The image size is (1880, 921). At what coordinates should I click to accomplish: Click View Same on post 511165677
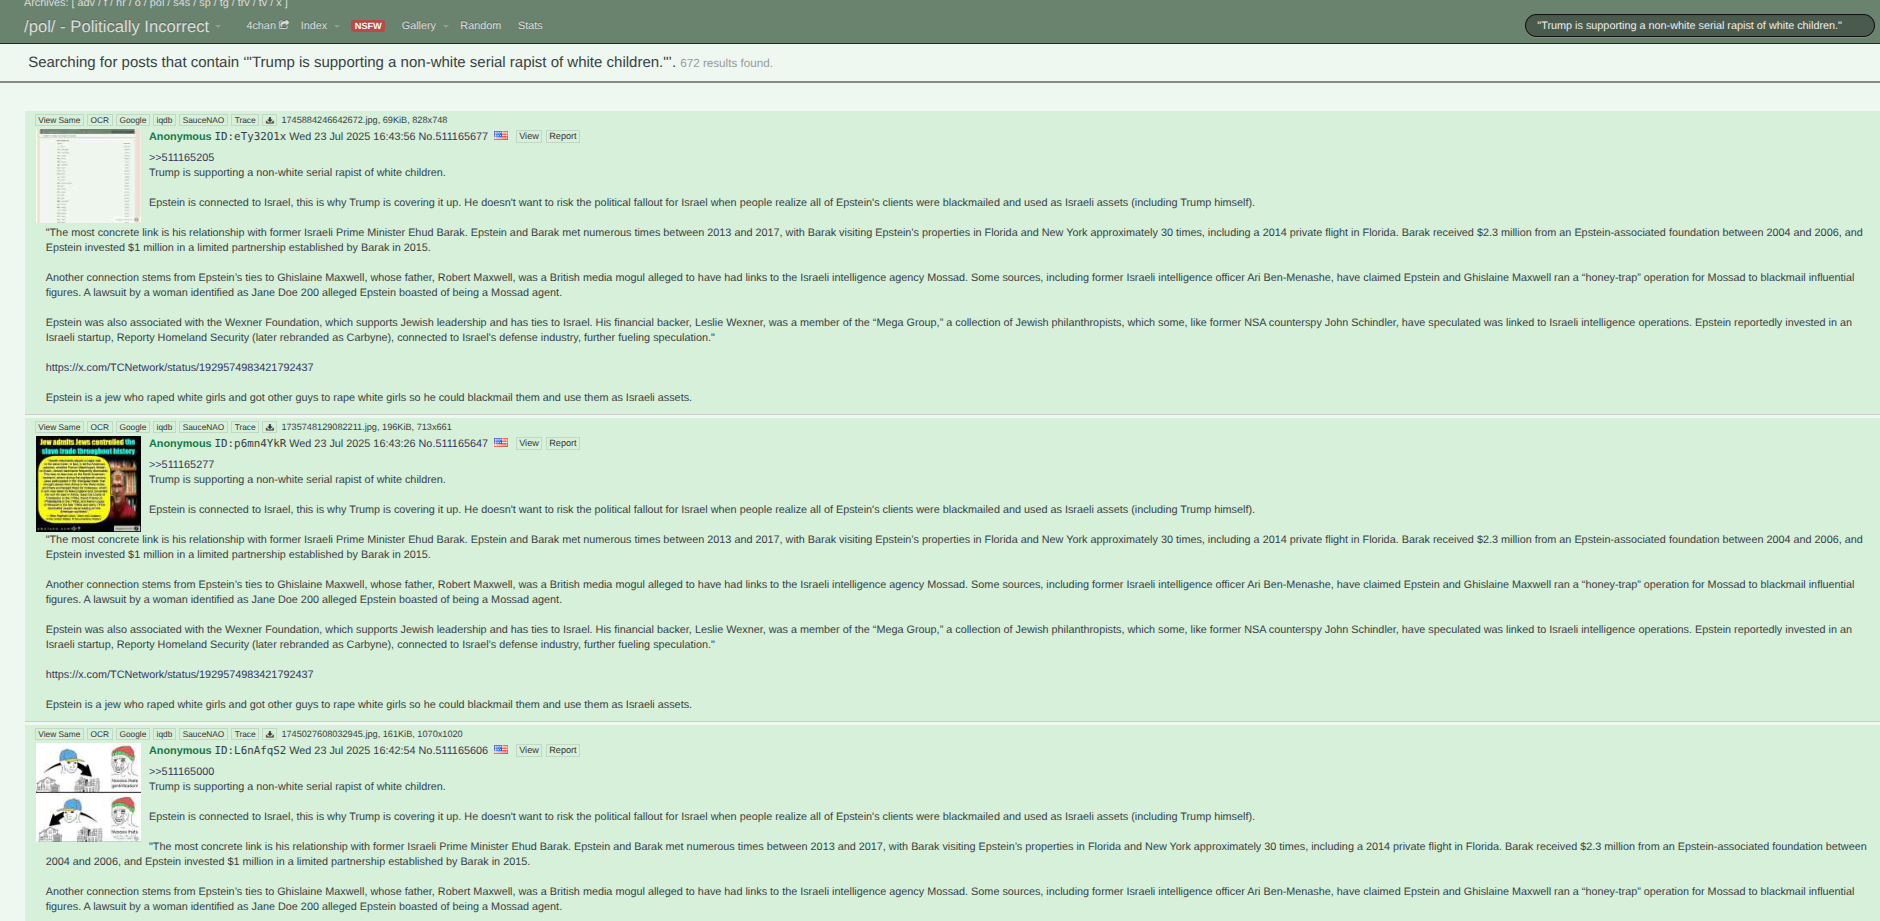click(59, 120)
